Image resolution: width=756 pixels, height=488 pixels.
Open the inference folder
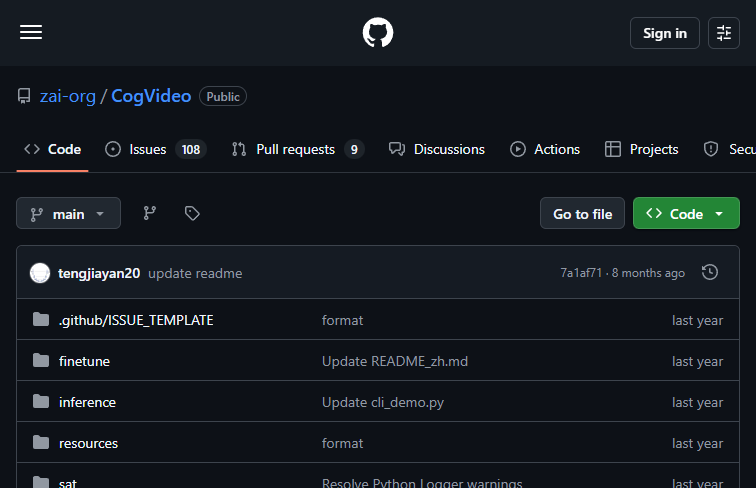(x=87, y=402)
